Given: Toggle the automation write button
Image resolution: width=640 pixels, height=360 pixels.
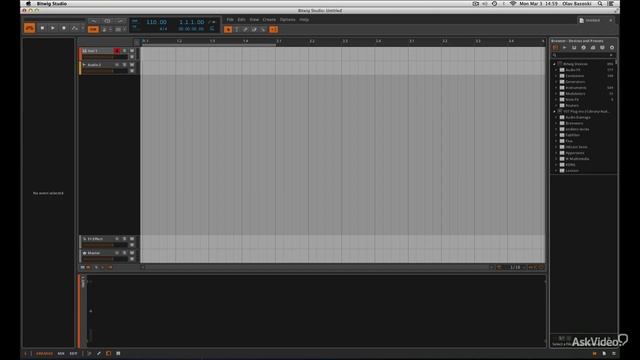Looking at the screenshot, I should point(74,28).
